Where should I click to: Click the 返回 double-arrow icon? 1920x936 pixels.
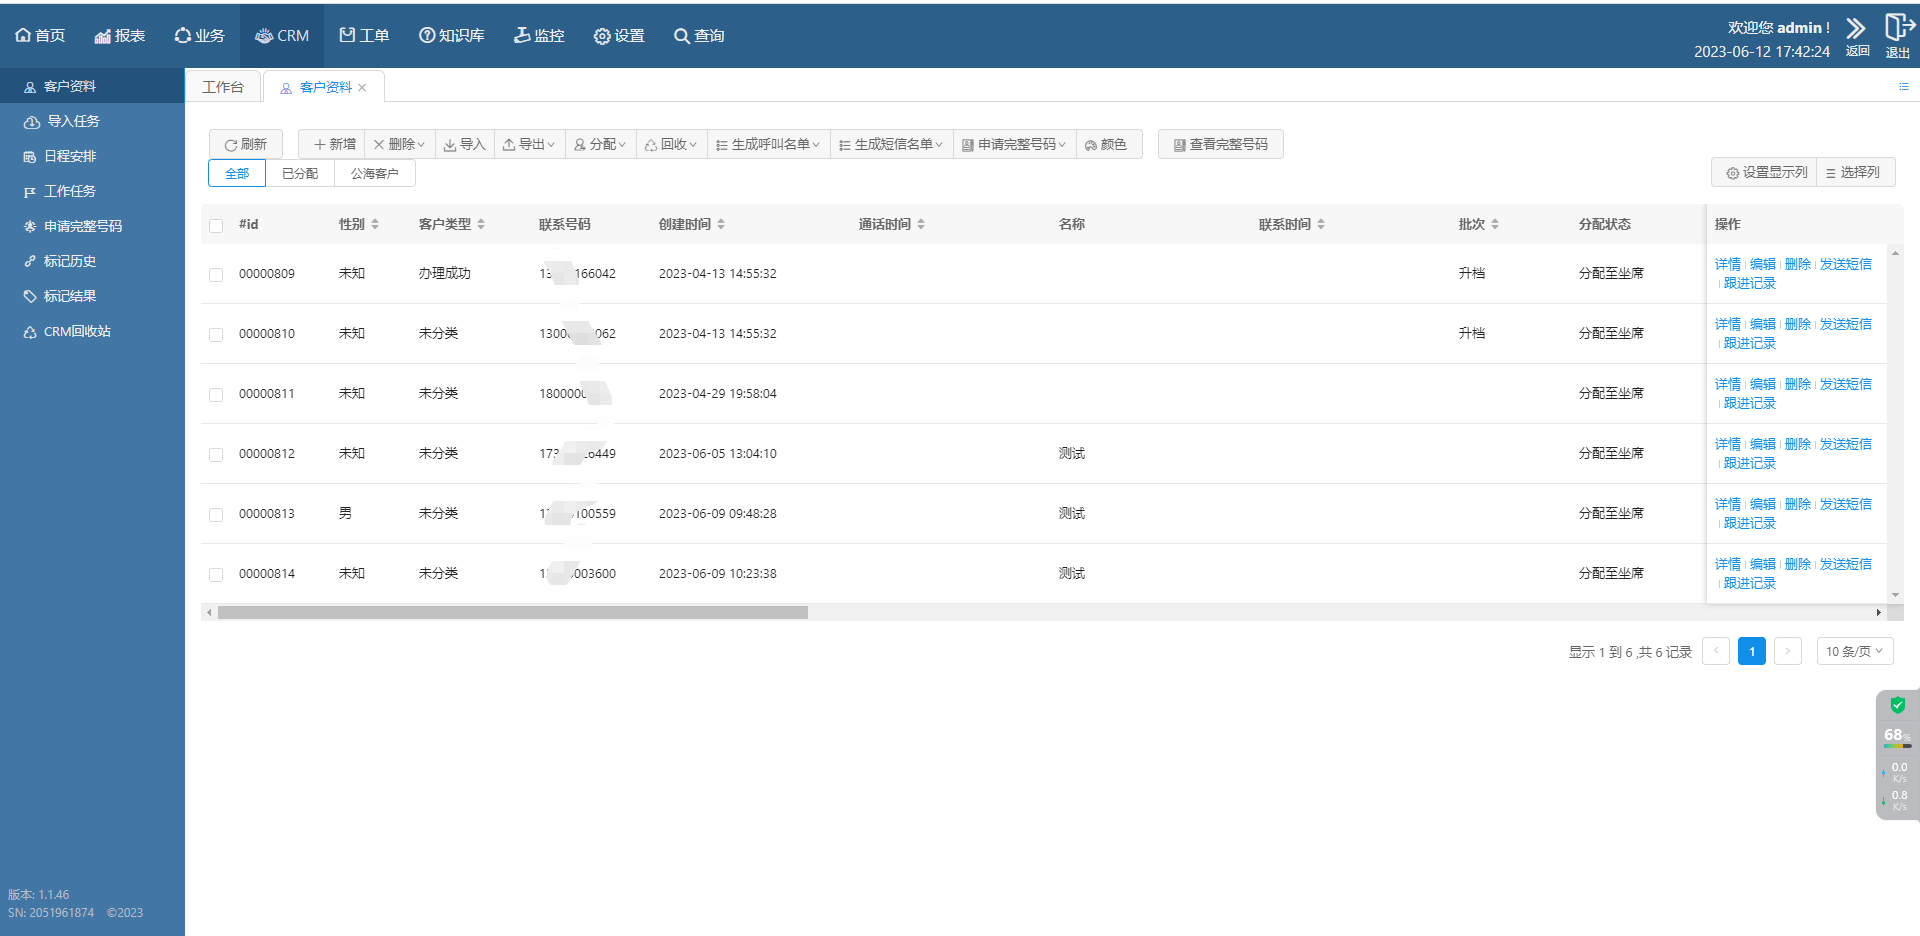1856,29
